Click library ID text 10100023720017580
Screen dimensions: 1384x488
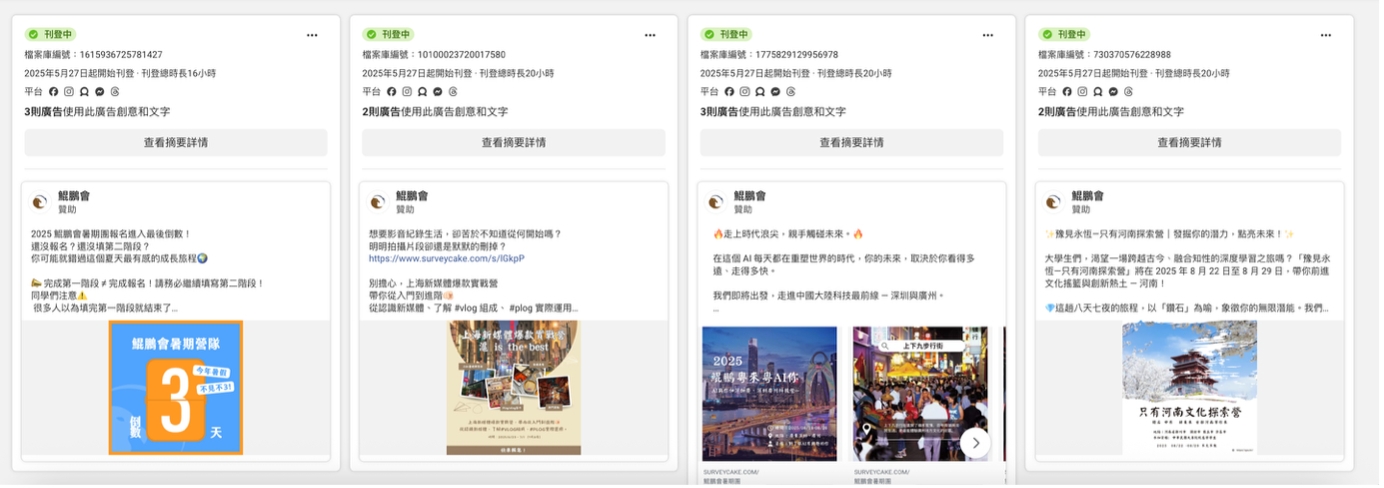pyautogui.click(x=434, y=55)
